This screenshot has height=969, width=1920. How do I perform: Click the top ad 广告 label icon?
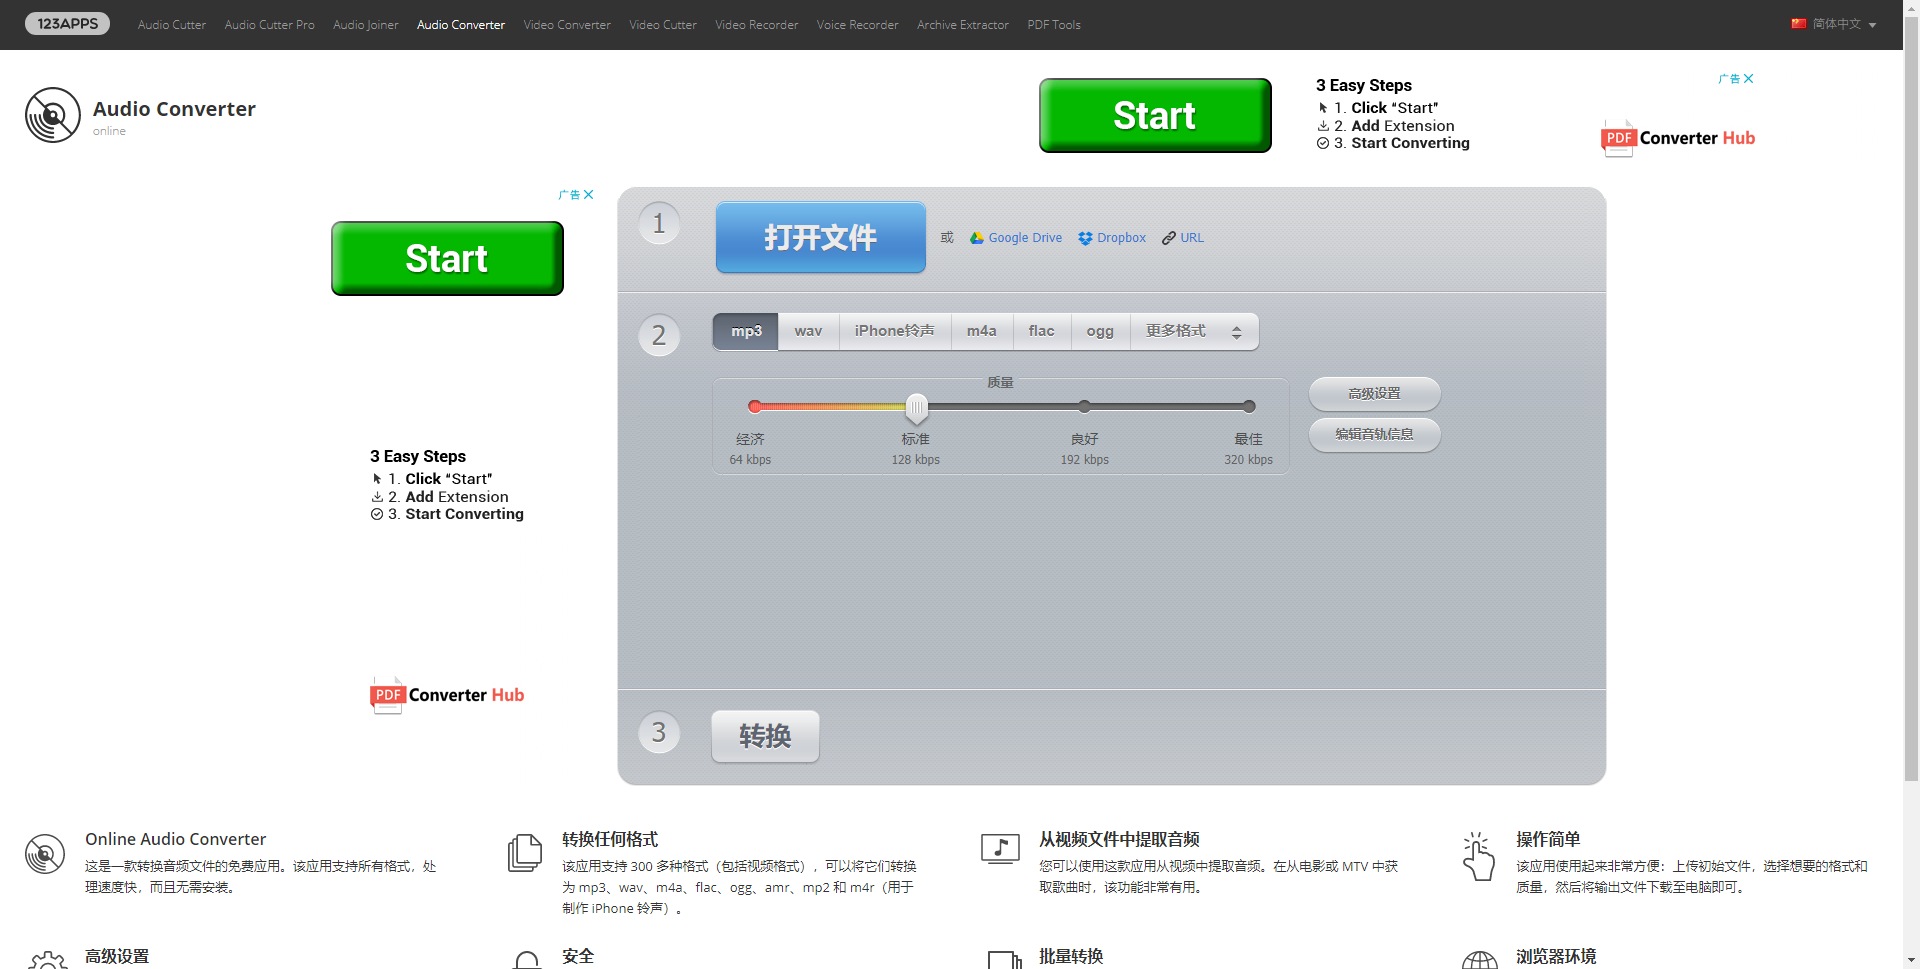coord(1729,78)
